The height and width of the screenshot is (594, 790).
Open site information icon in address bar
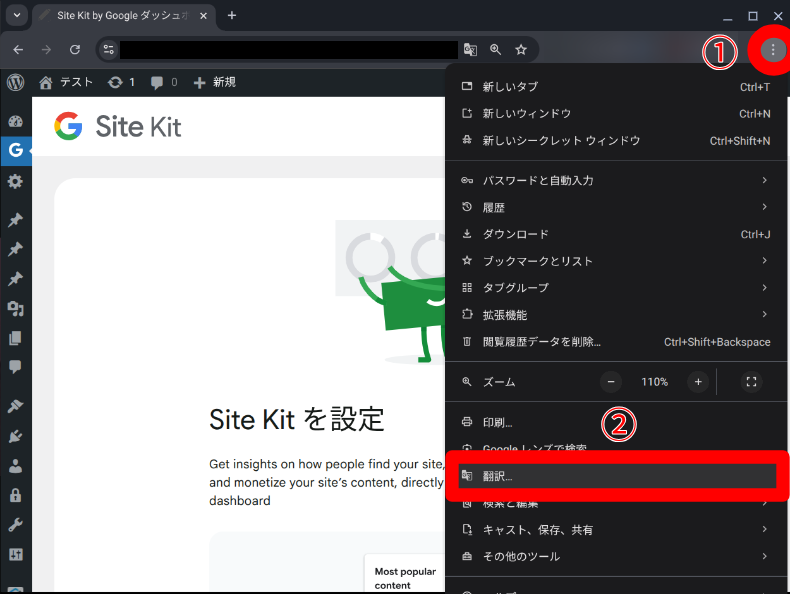click(108, 49)
